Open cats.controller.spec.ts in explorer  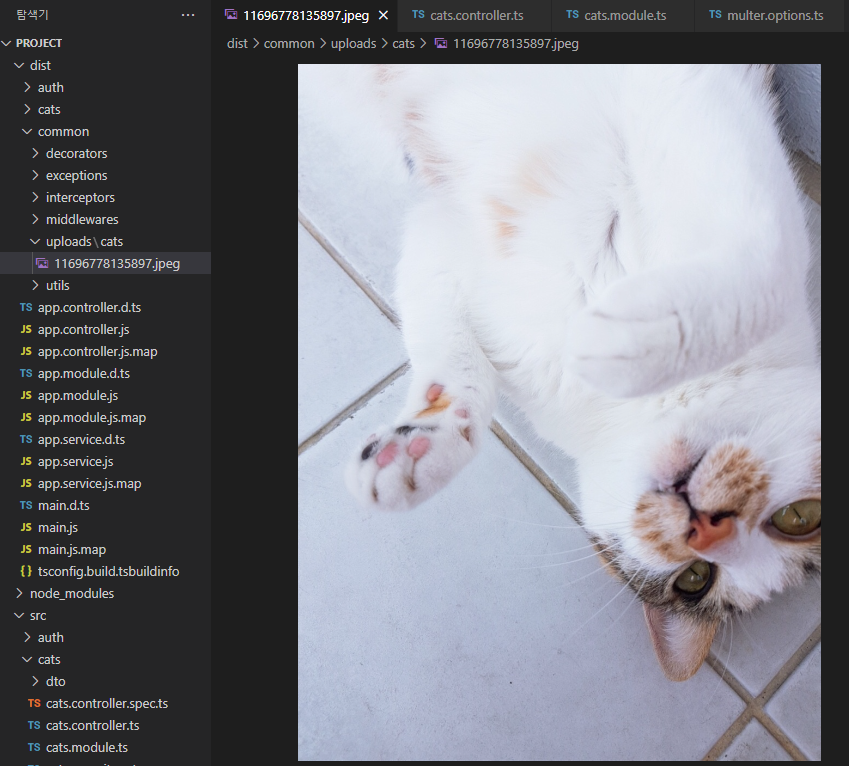point(106,703)
